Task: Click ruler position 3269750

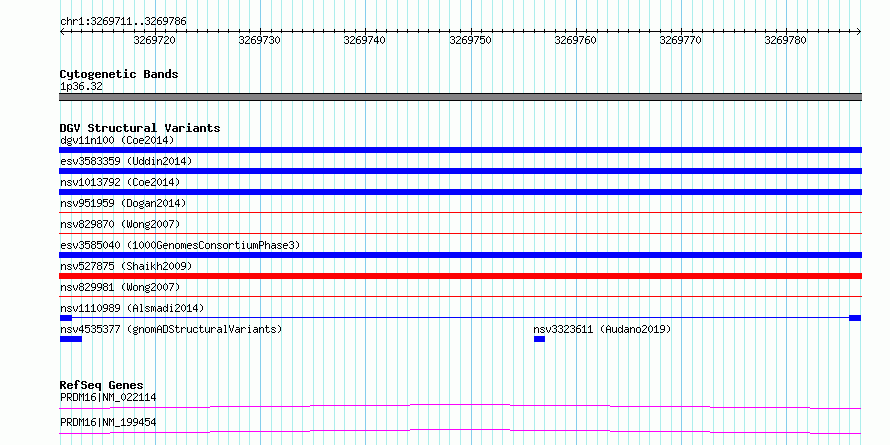Action: click(470, 41)
